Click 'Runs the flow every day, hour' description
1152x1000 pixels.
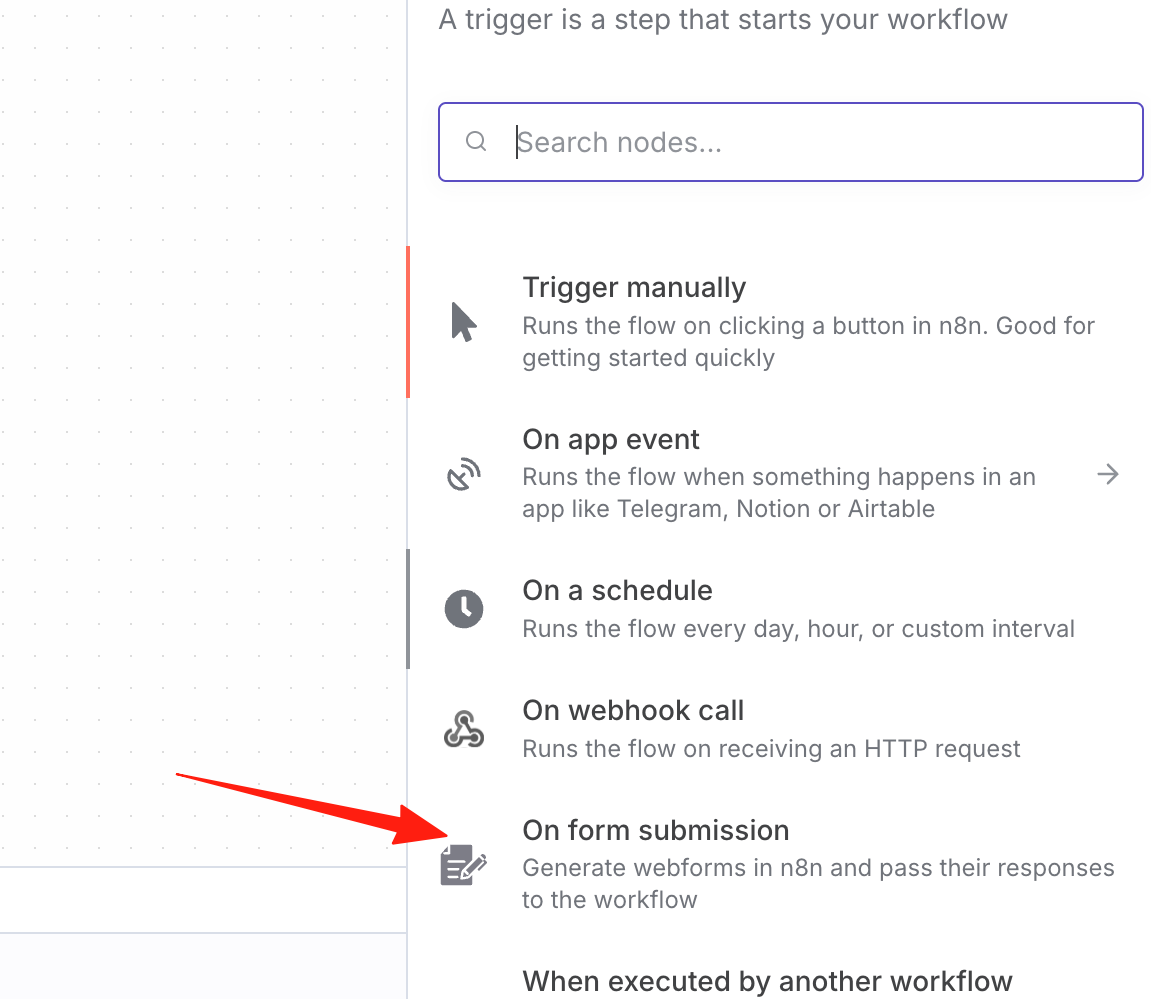tap(798, 629)
